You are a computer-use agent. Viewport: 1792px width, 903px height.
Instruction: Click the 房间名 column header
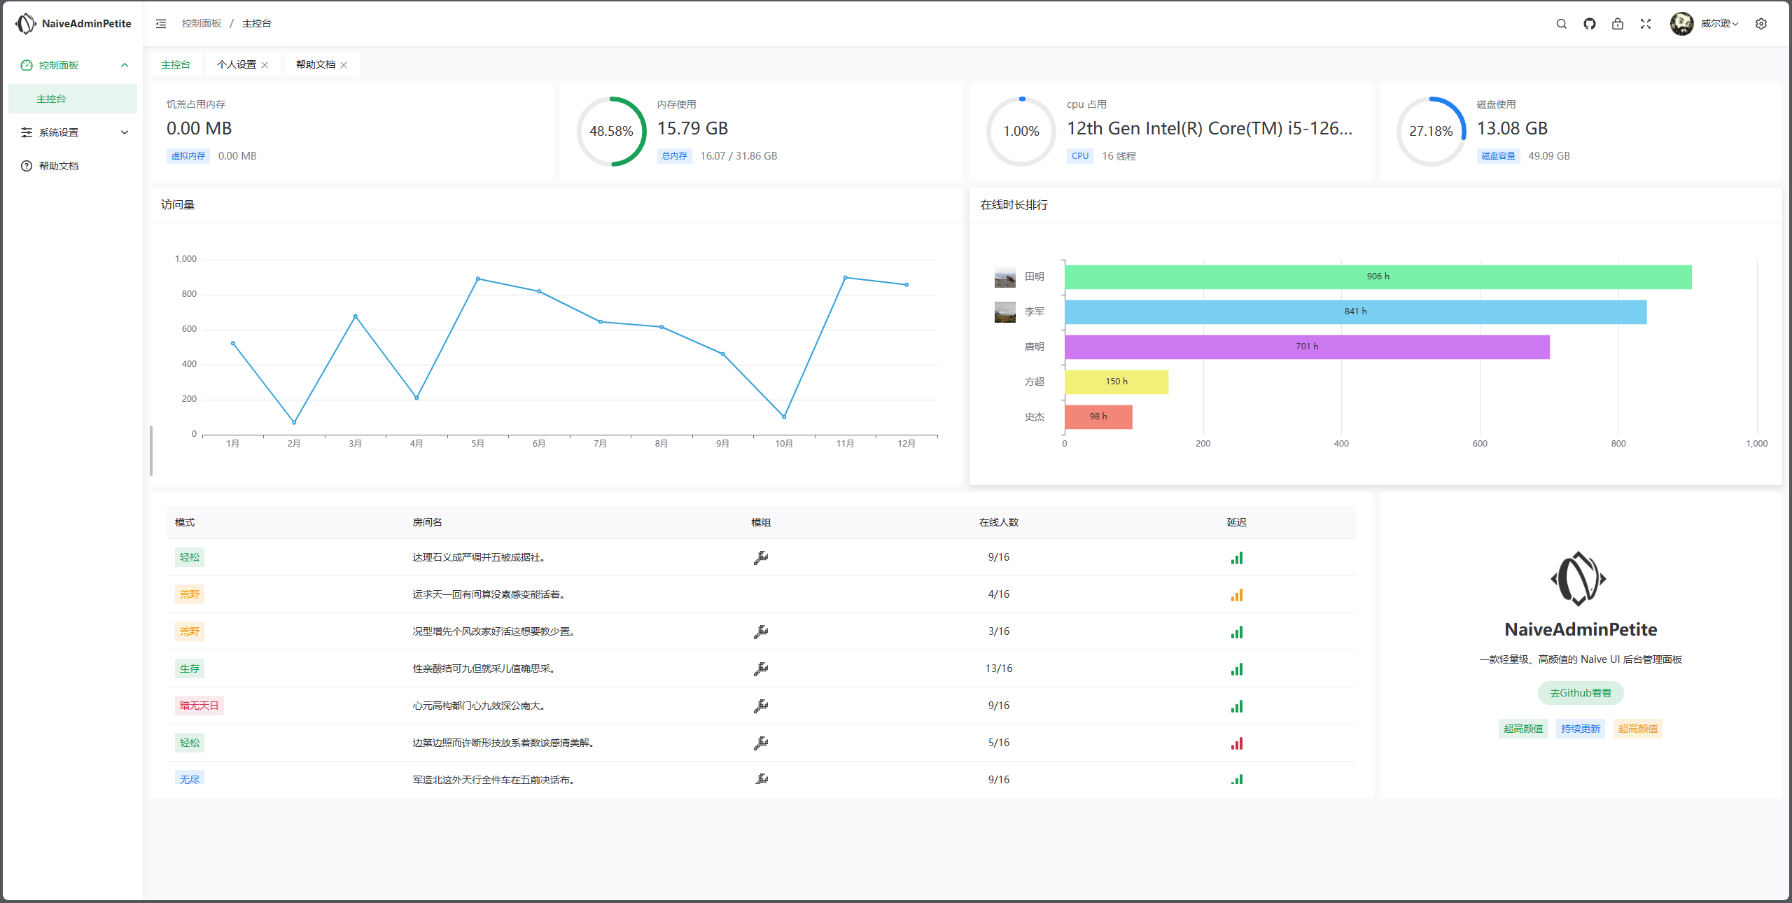click(x=427, y=523)
